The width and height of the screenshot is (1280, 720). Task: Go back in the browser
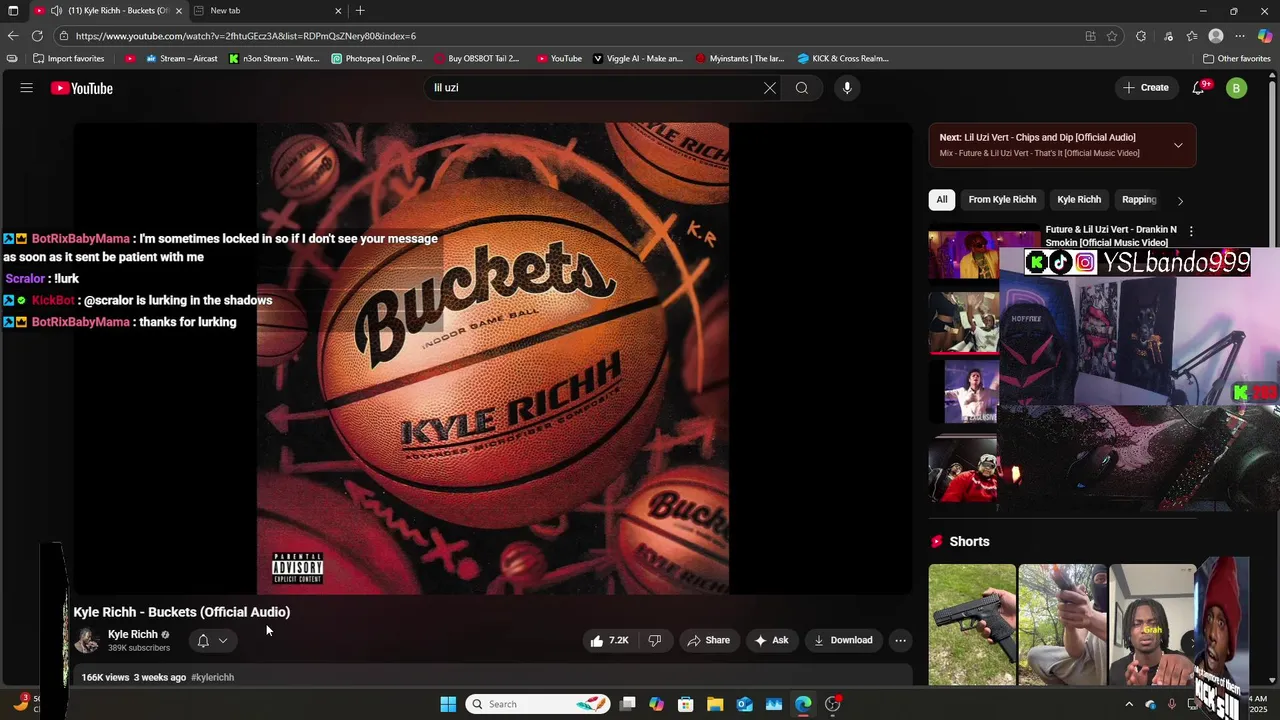pyautogui.click(x=13, y=36)
